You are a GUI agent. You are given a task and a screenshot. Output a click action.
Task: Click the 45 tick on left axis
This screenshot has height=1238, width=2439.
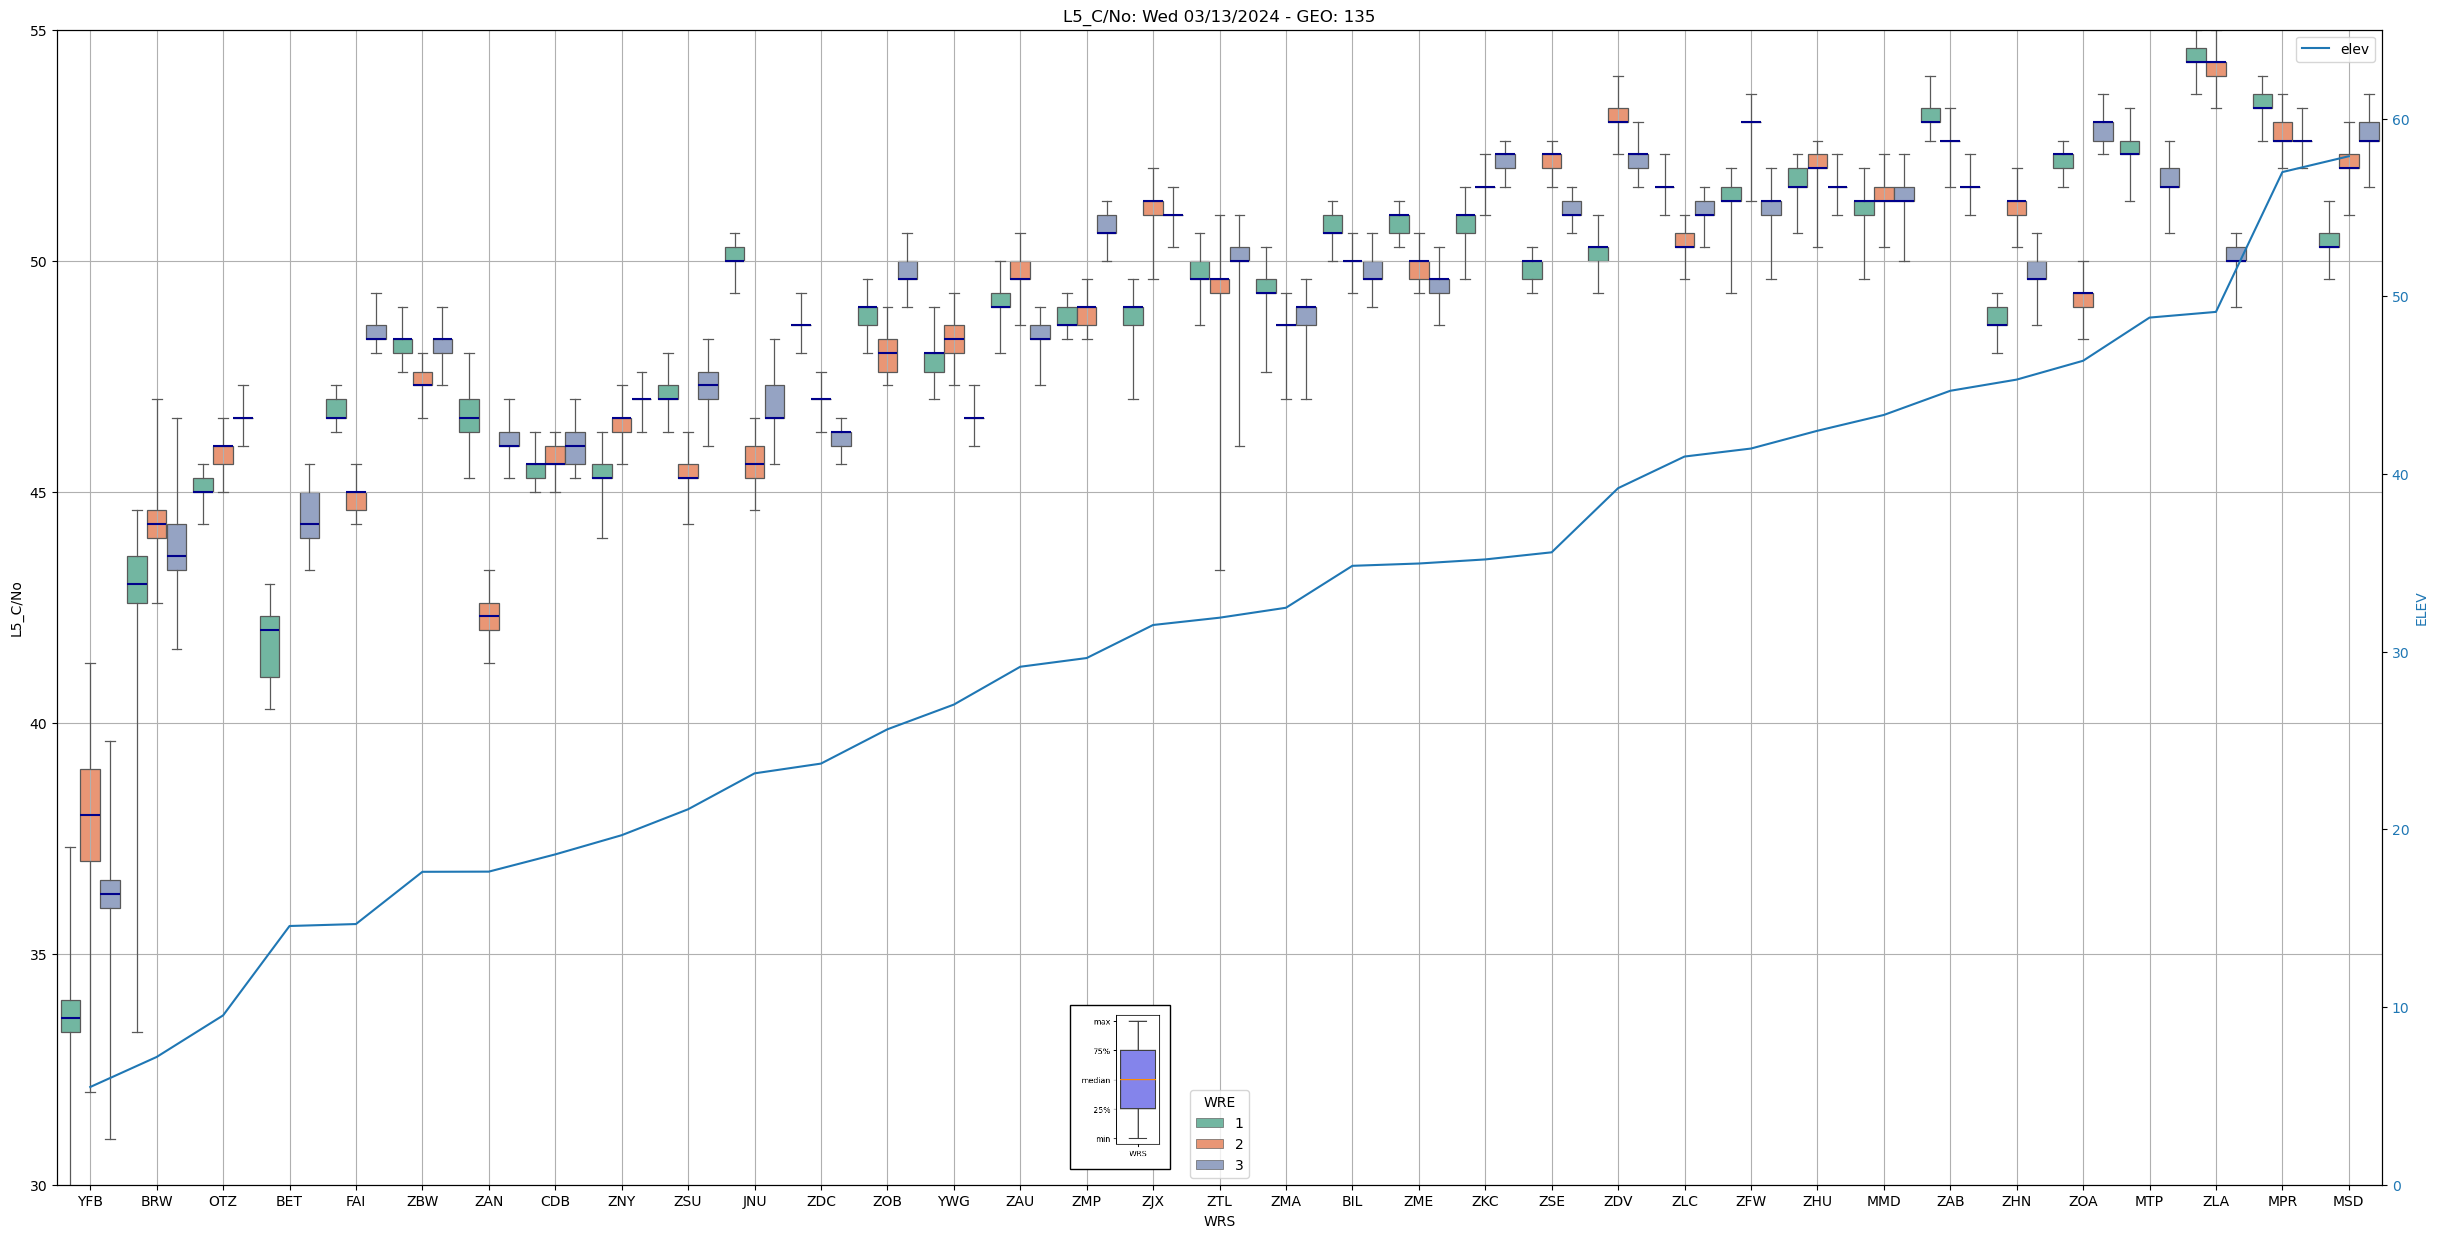[39, 493]
